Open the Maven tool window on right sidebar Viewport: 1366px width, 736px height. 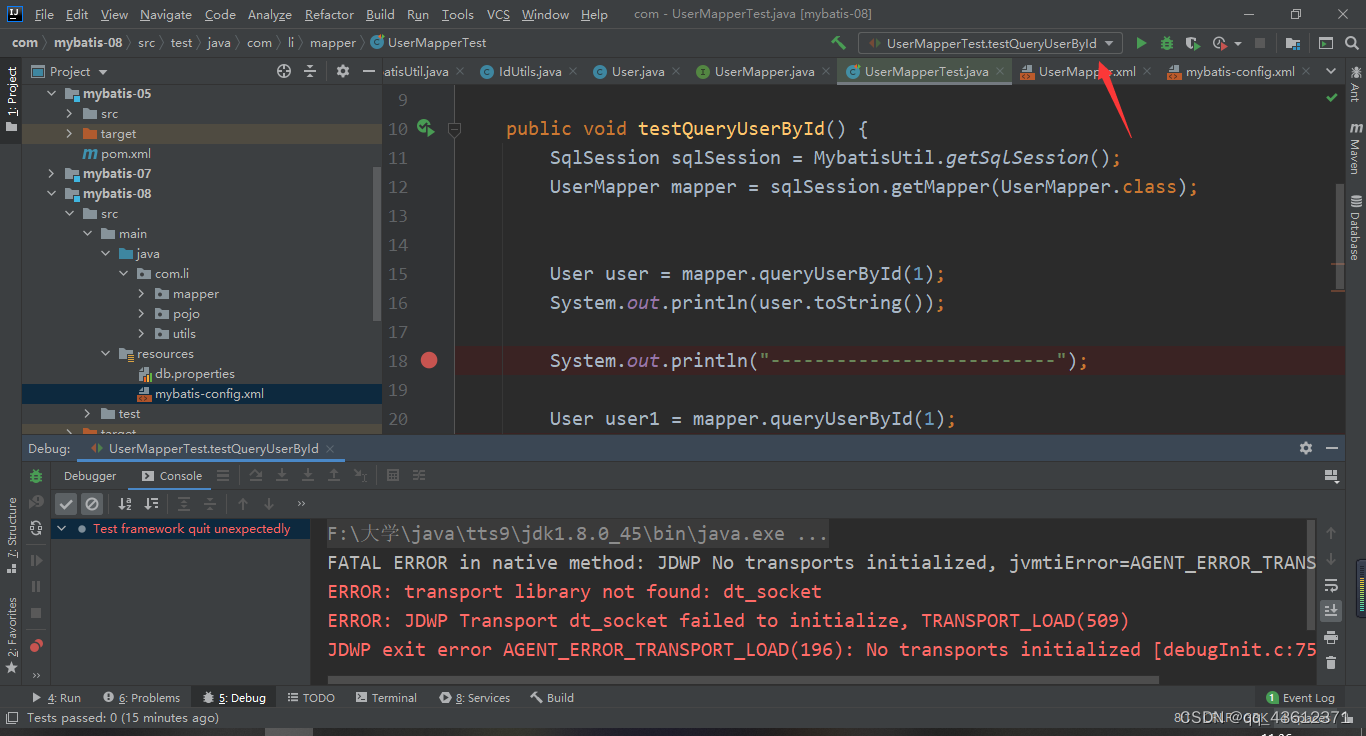pyautogui.click(x=1353, y=149)
